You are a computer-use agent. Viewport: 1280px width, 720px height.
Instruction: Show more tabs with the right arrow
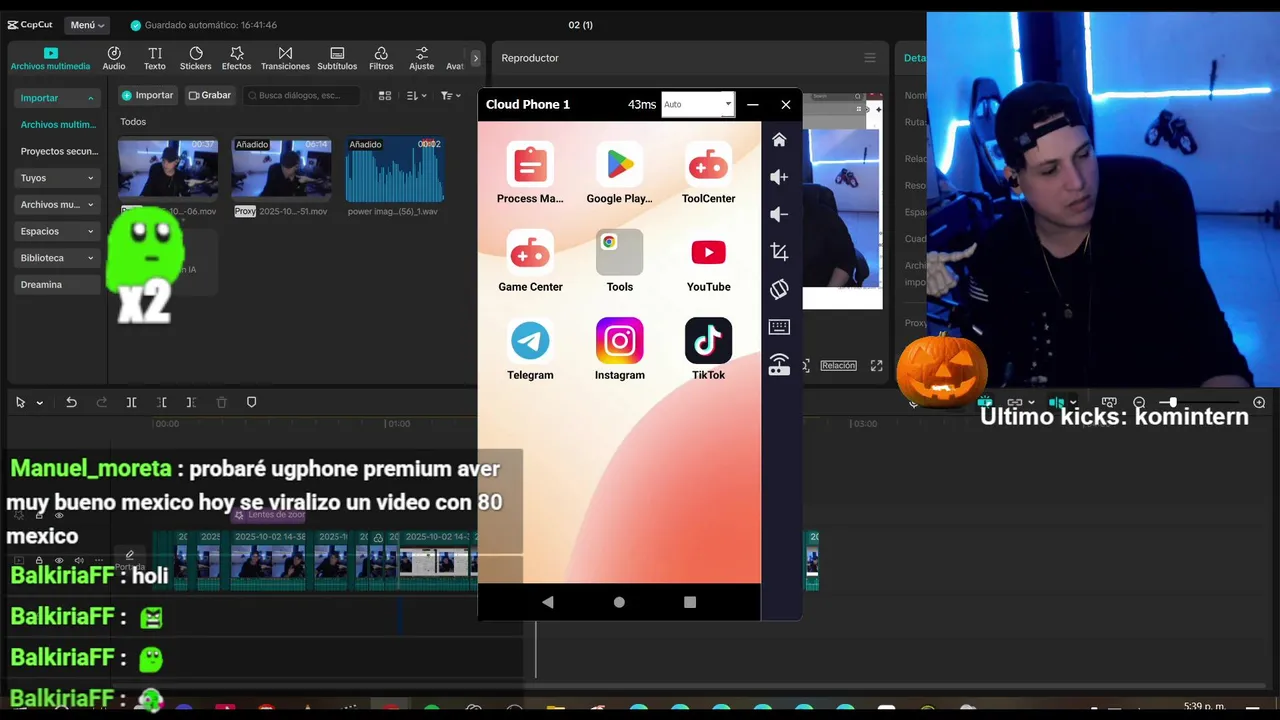pos(476,58)
